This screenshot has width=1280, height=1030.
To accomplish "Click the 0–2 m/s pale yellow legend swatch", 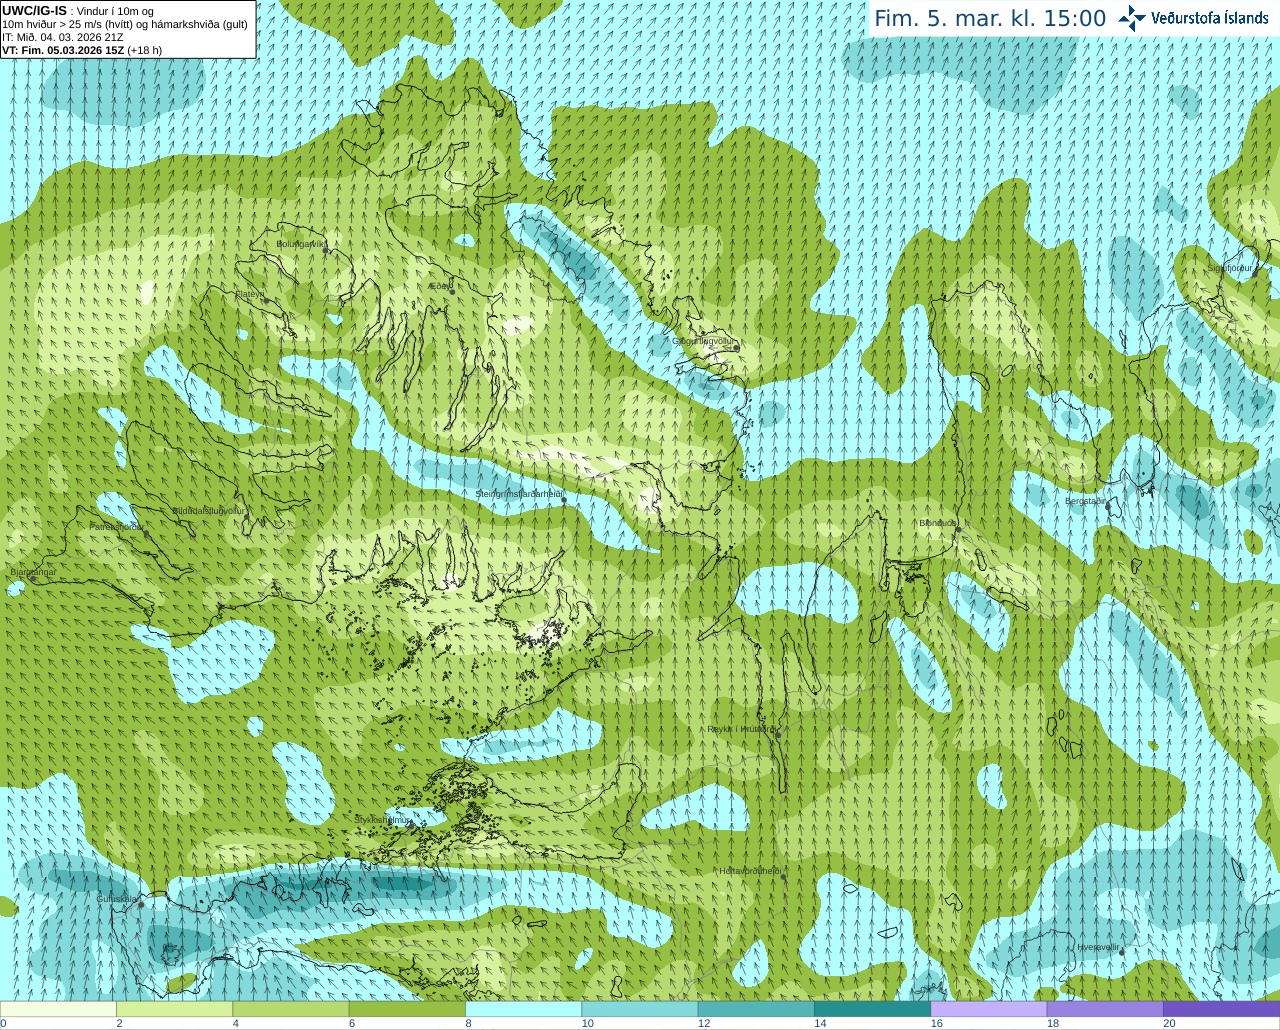I will [58, 1009].
